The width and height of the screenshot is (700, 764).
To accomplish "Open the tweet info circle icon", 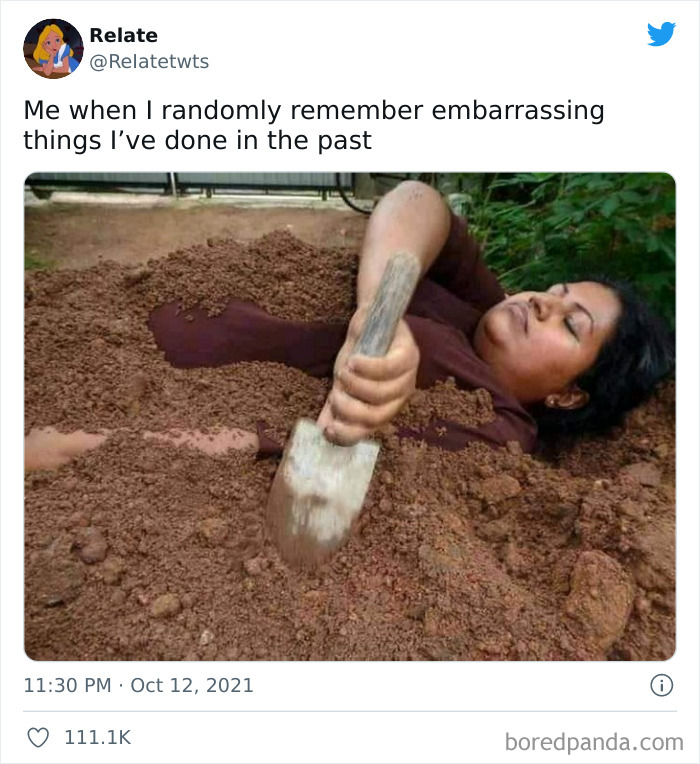I will (662, 685).
